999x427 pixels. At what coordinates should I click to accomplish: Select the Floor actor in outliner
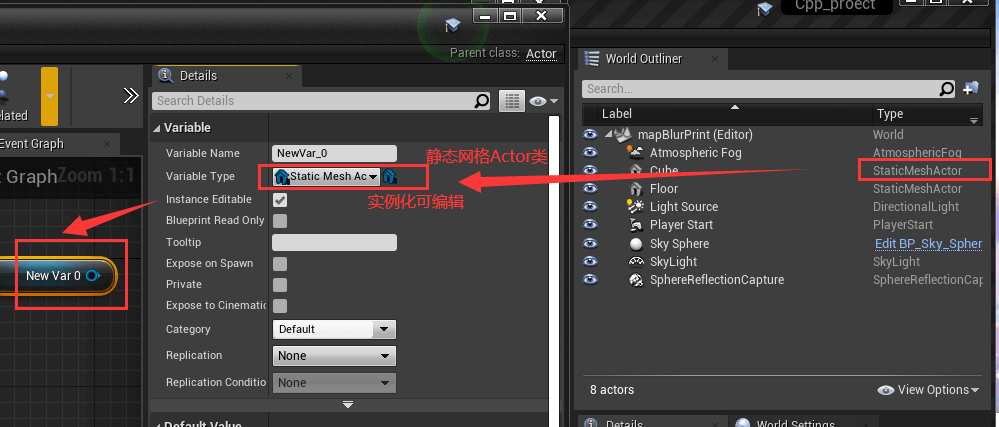click(664, 189)
